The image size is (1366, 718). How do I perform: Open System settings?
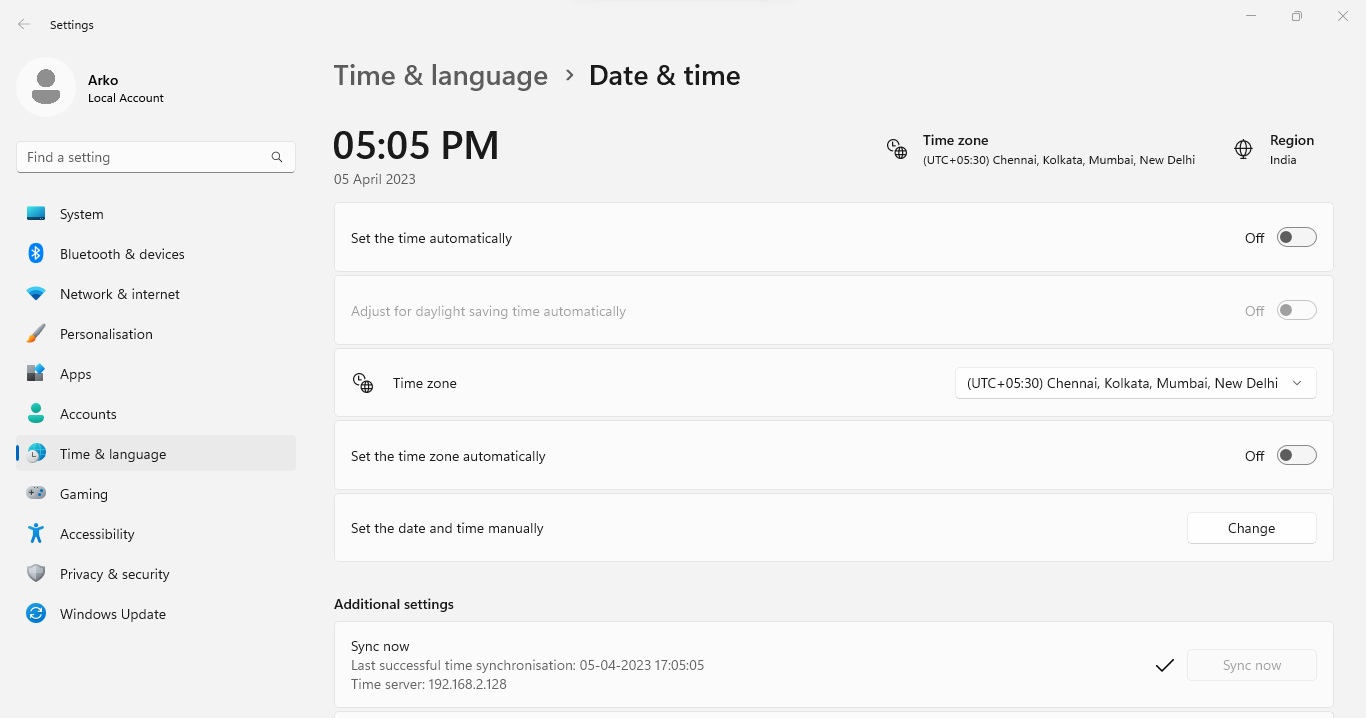tap(156, 214)
